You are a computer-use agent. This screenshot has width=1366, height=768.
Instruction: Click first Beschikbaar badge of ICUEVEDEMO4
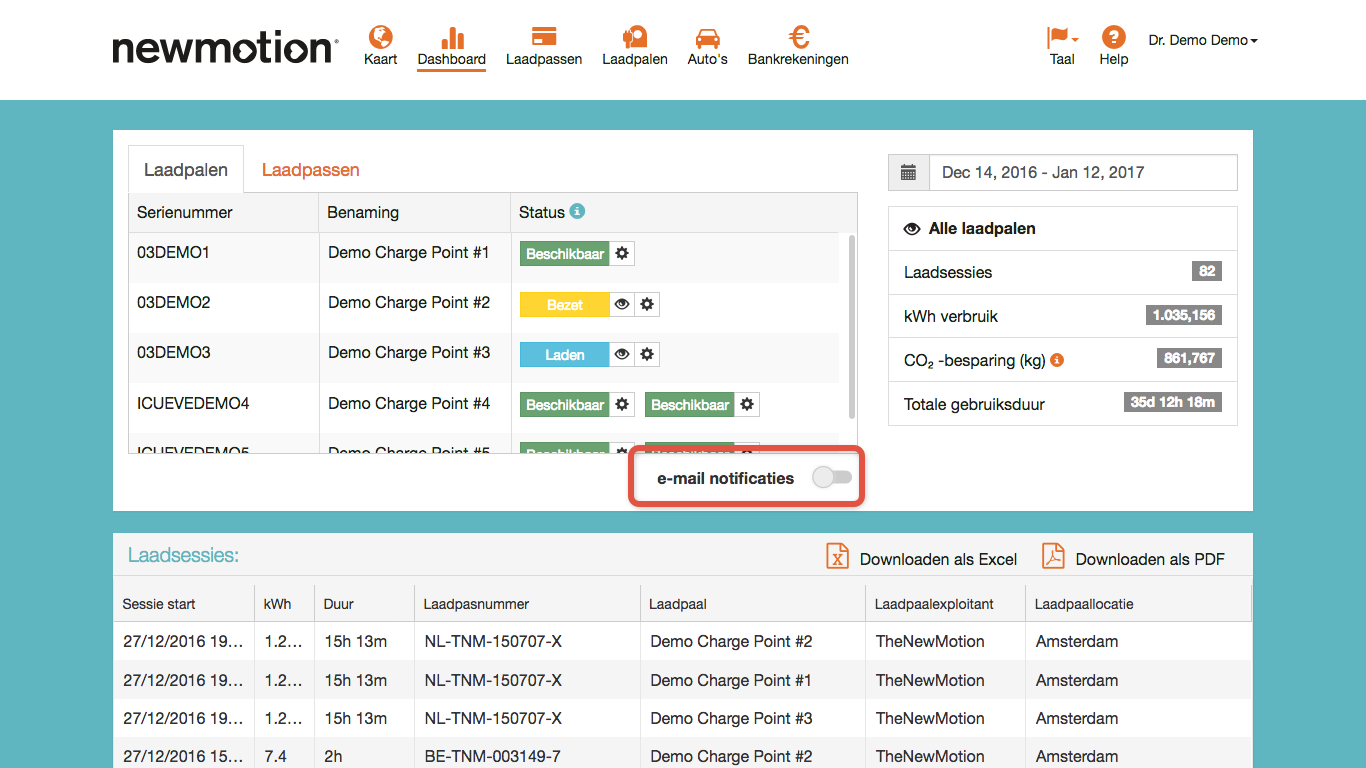pyautogui.click(x=565, y=405)
